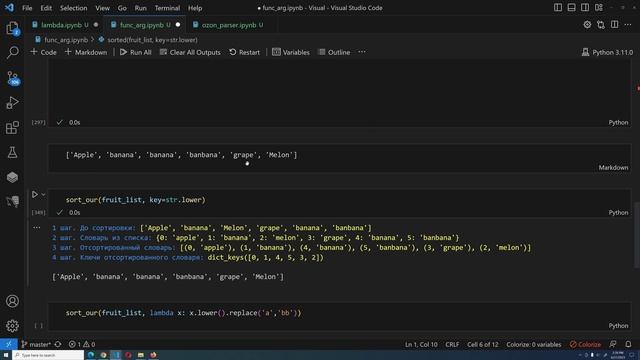Open the live share icon in activity bar
Screen dimensions: 640x360
[x=12, y=201]
